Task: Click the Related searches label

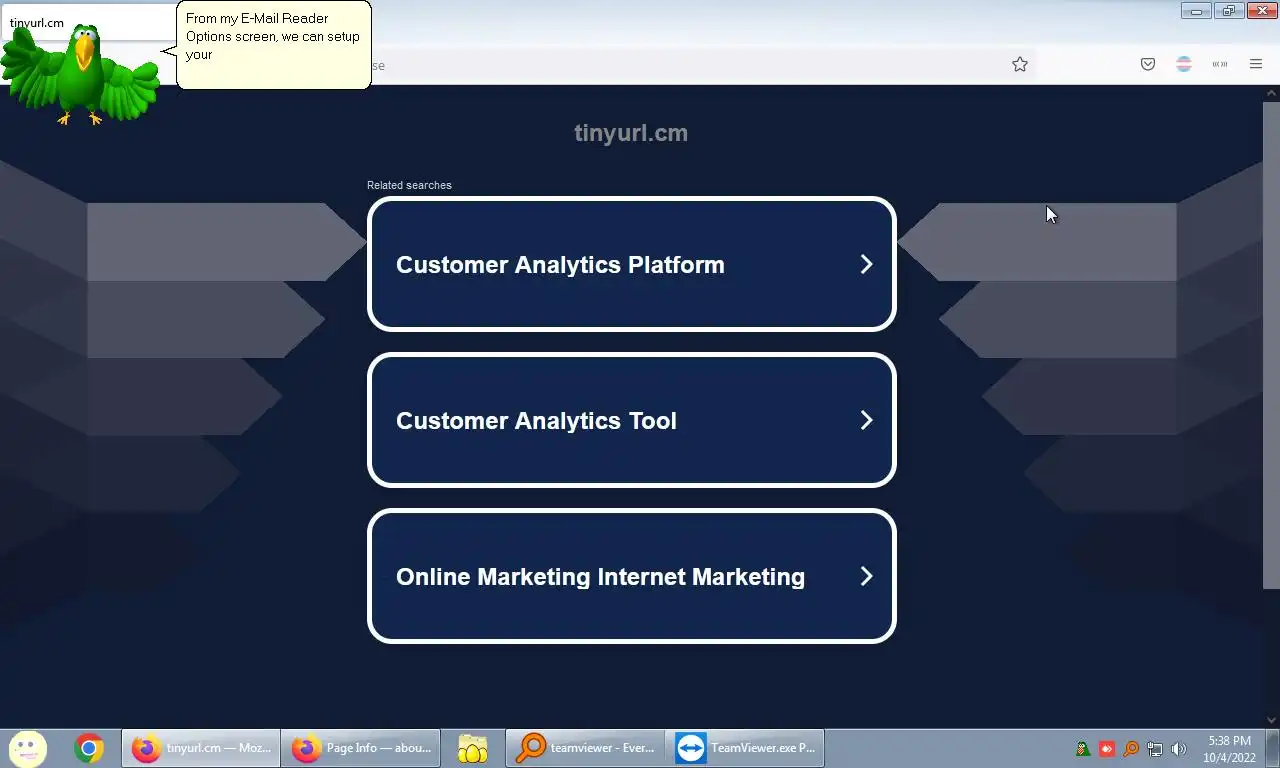Action: pos(409,185)
